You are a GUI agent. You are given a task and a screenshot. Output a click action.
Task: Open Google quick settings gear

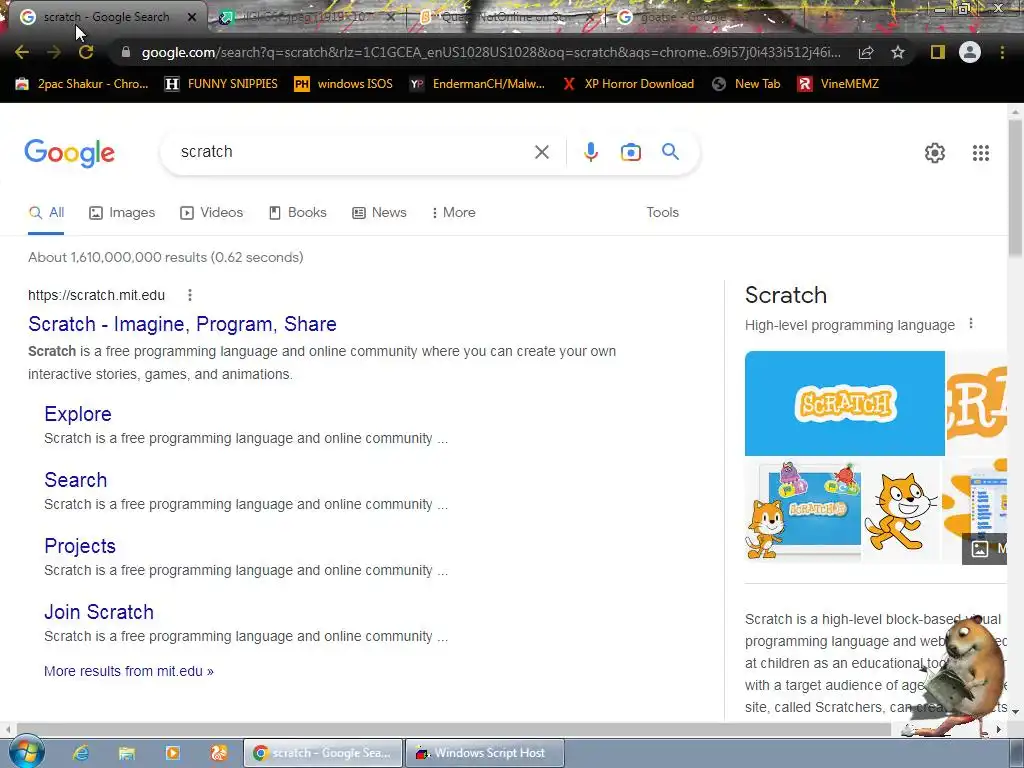935,153
